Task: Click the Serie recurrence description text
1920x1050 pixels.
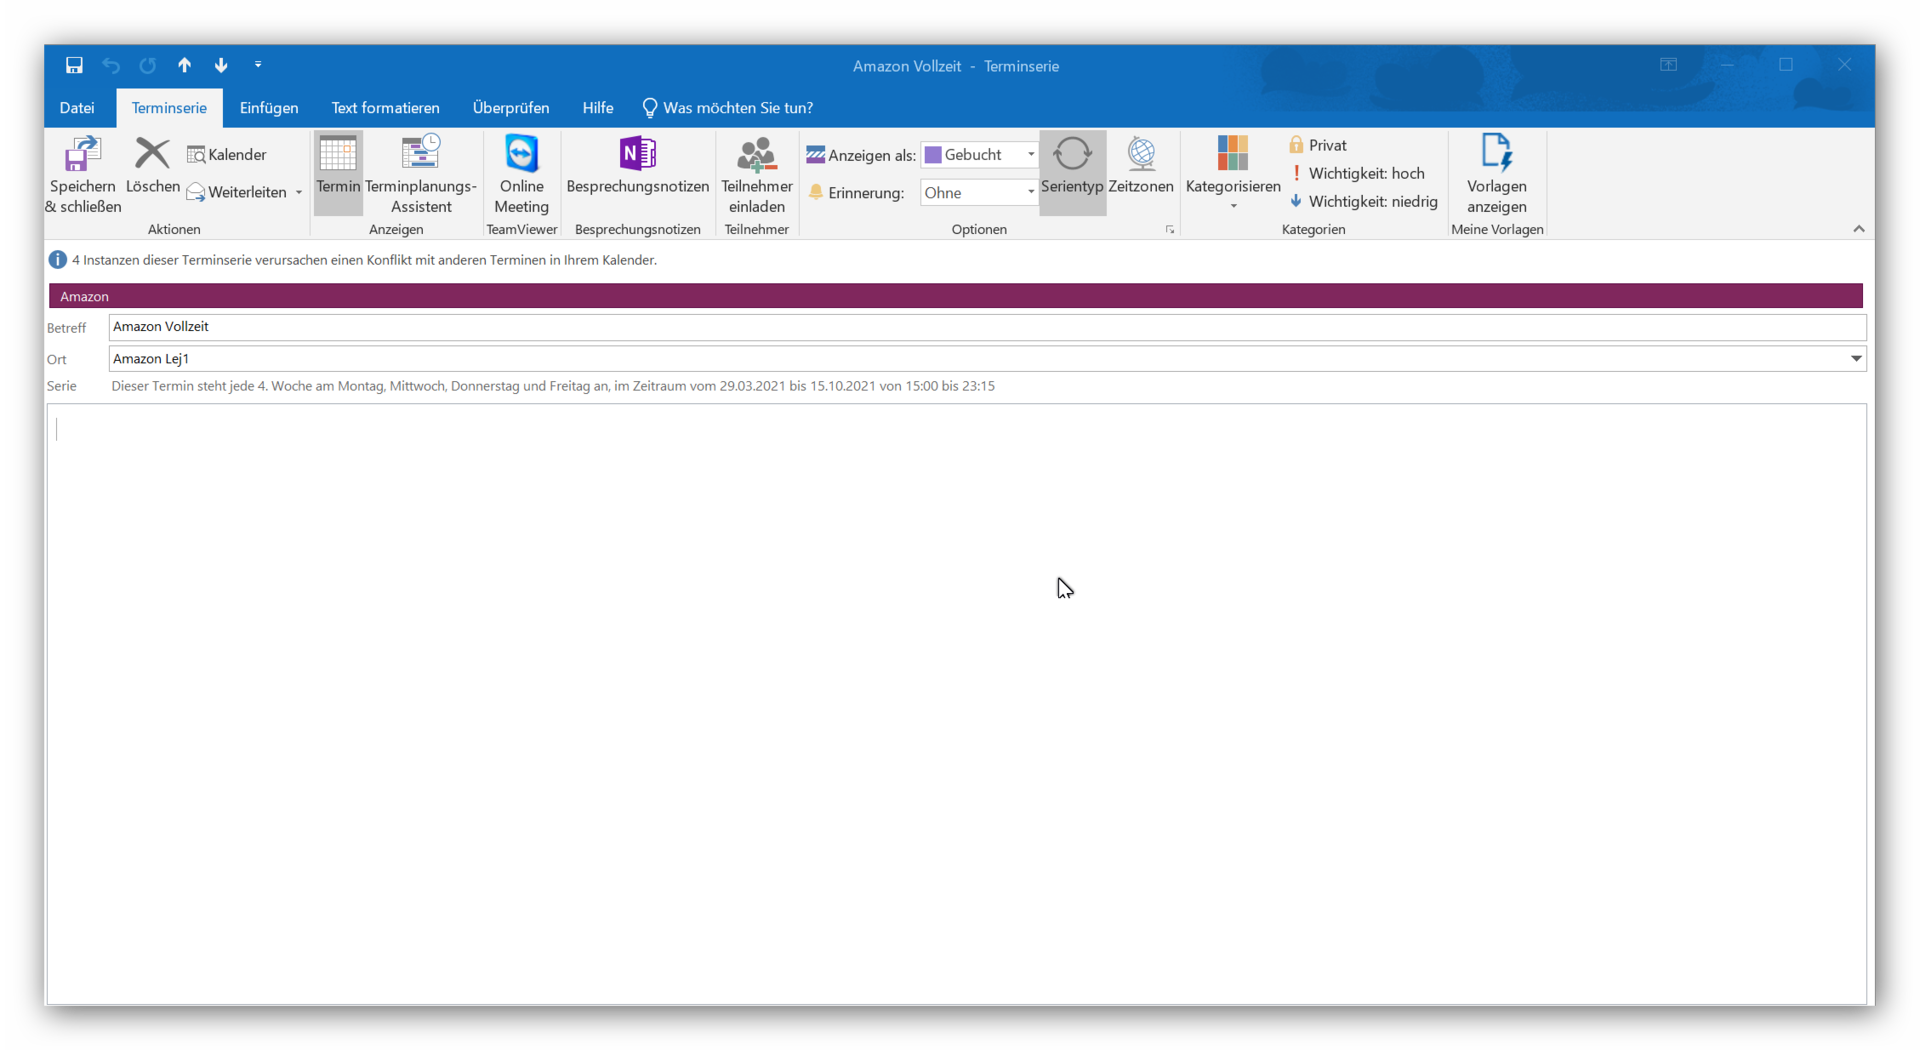Action: [553, 386]
